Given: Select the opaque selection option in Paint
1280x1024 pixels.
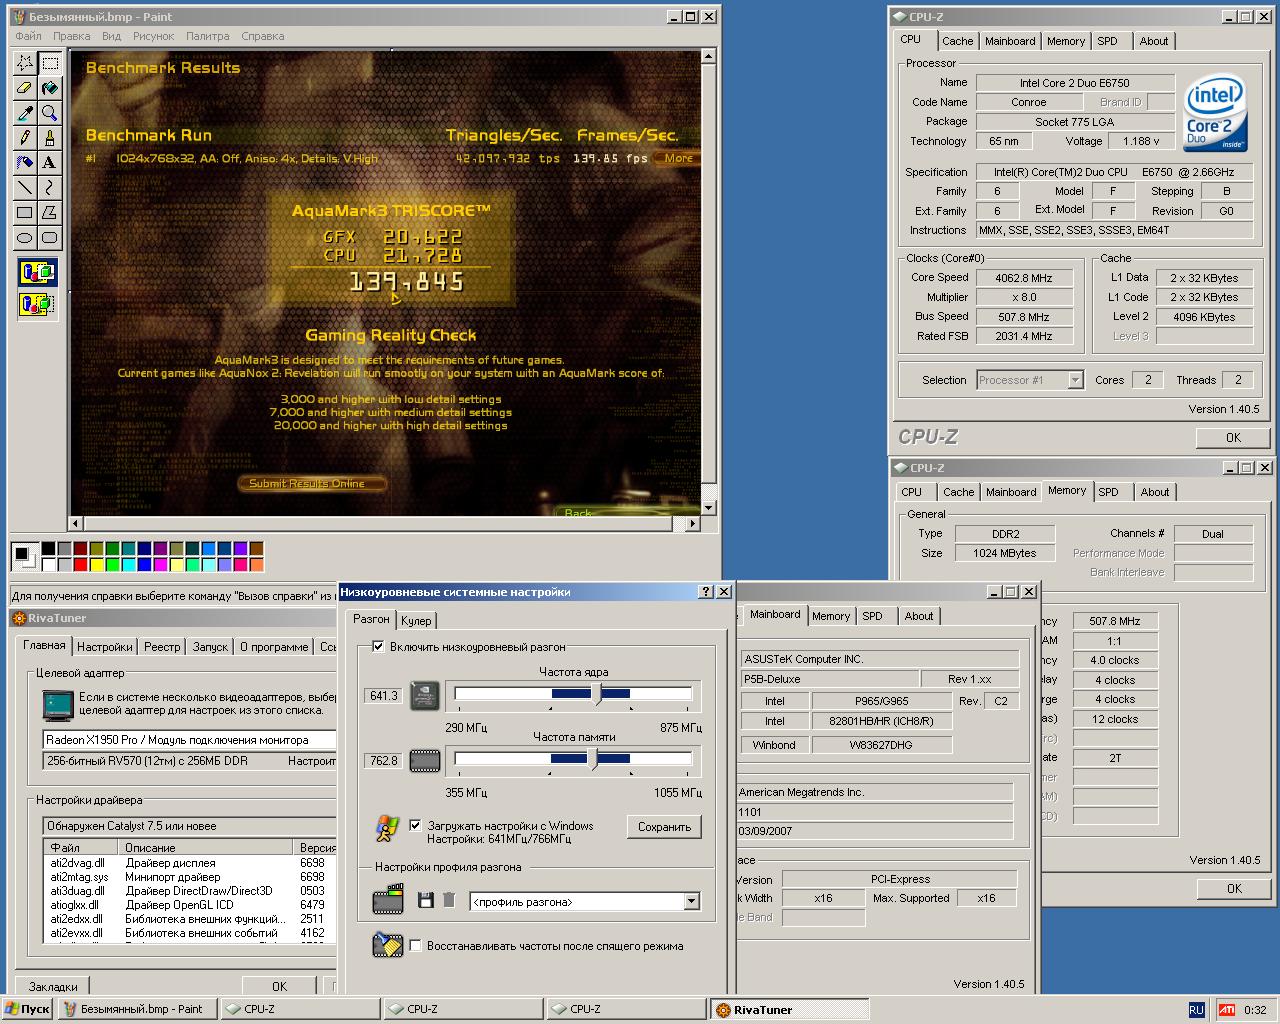Looking at the screenshot, I should (x=38, y=272).
